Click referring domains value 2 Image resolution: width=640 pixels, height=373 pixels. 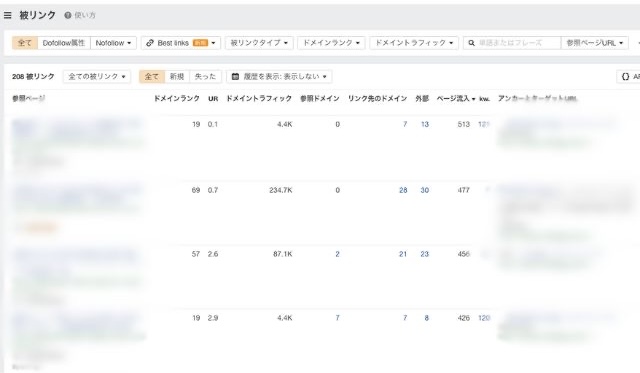(x=337, y=254)
